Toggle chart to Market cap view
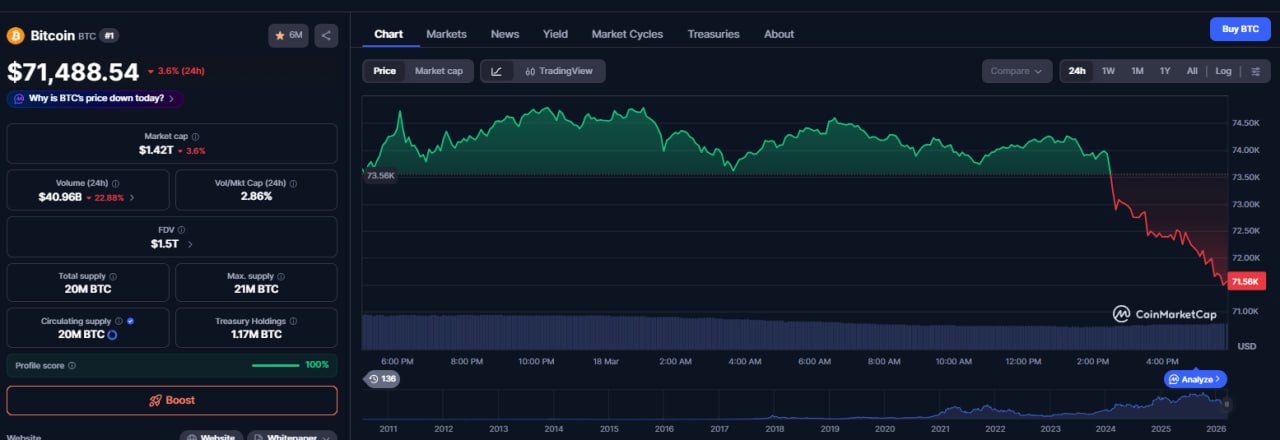This screenshot has height=440, width=1280. tap(438, 71)
